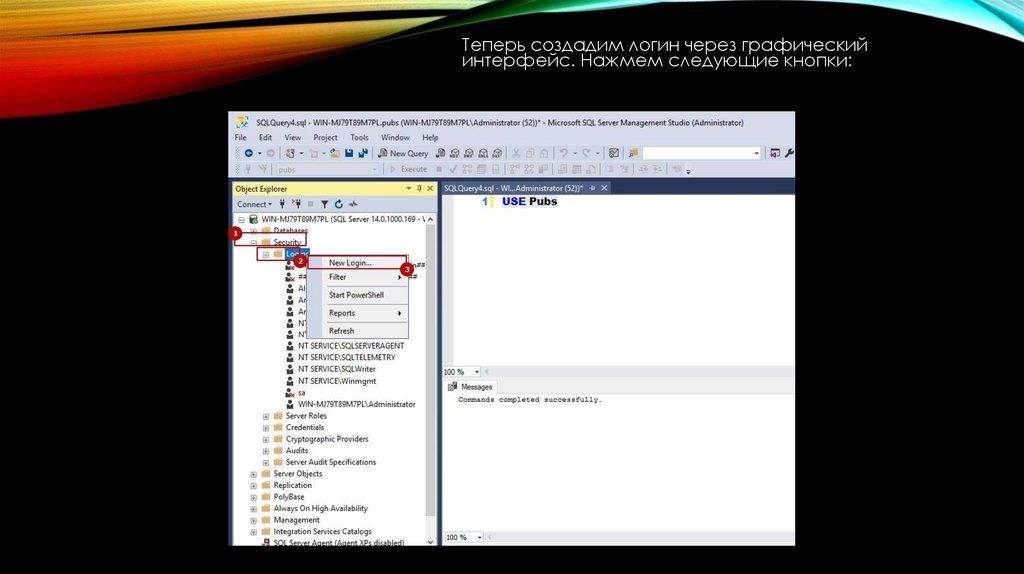
Task: Open the editor 100 % zoom dropdown
Action: (477, 372)
